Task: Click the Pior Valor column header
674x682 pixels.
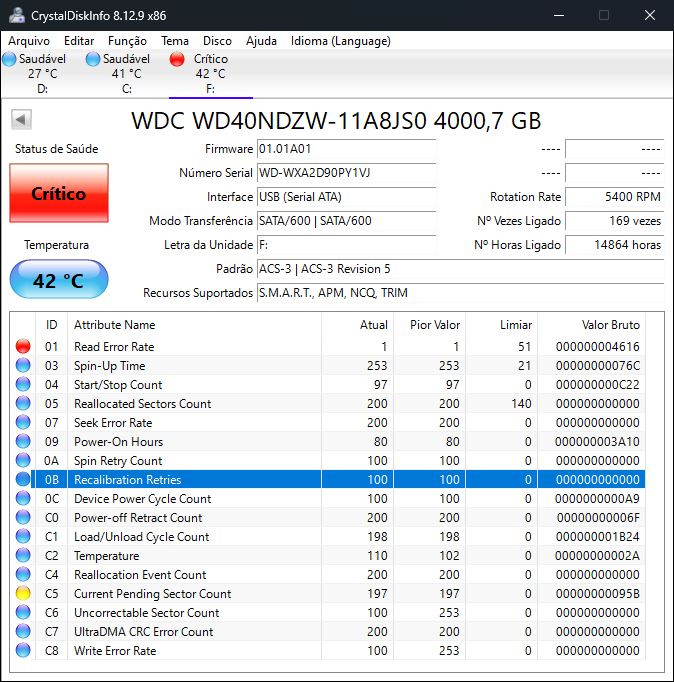Action: click(x=430, y=324)
